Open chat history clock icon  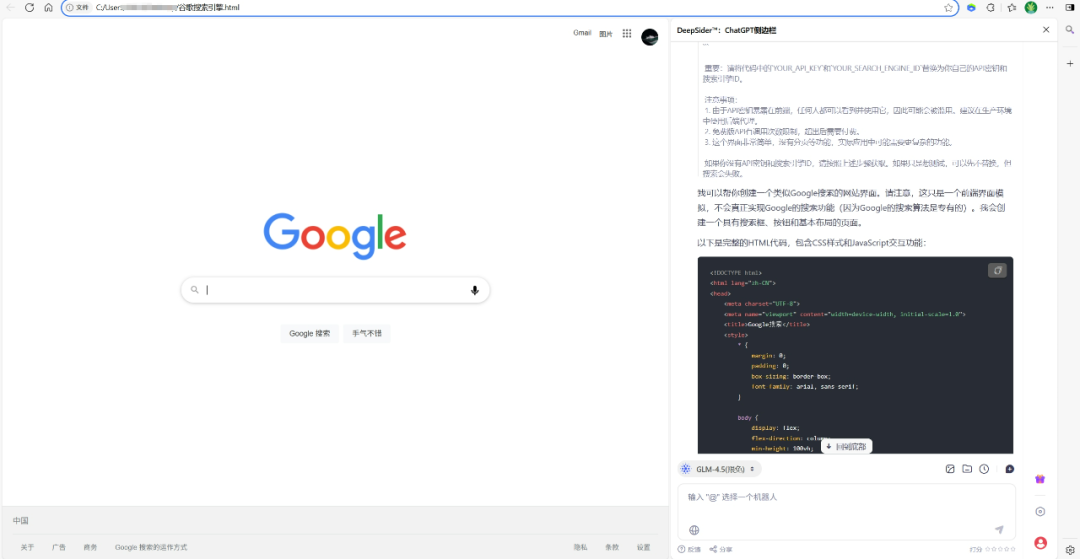[984, 469]
